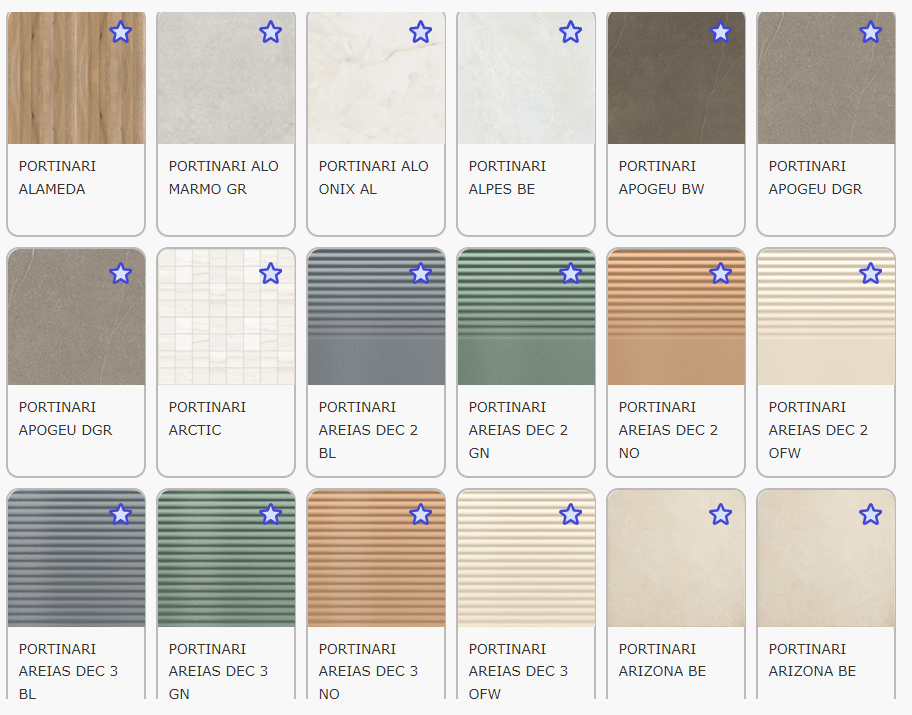Click the star on Portinari Alo Marmo GR
The height and width of the screenshot is (715, 912).
point(270,32)
